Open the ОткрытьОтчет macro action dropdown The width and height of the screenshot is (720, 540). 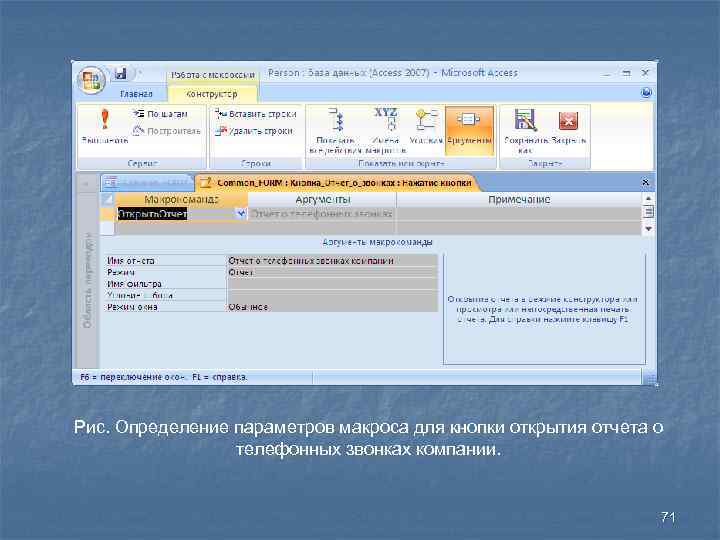tap(241, 214)
